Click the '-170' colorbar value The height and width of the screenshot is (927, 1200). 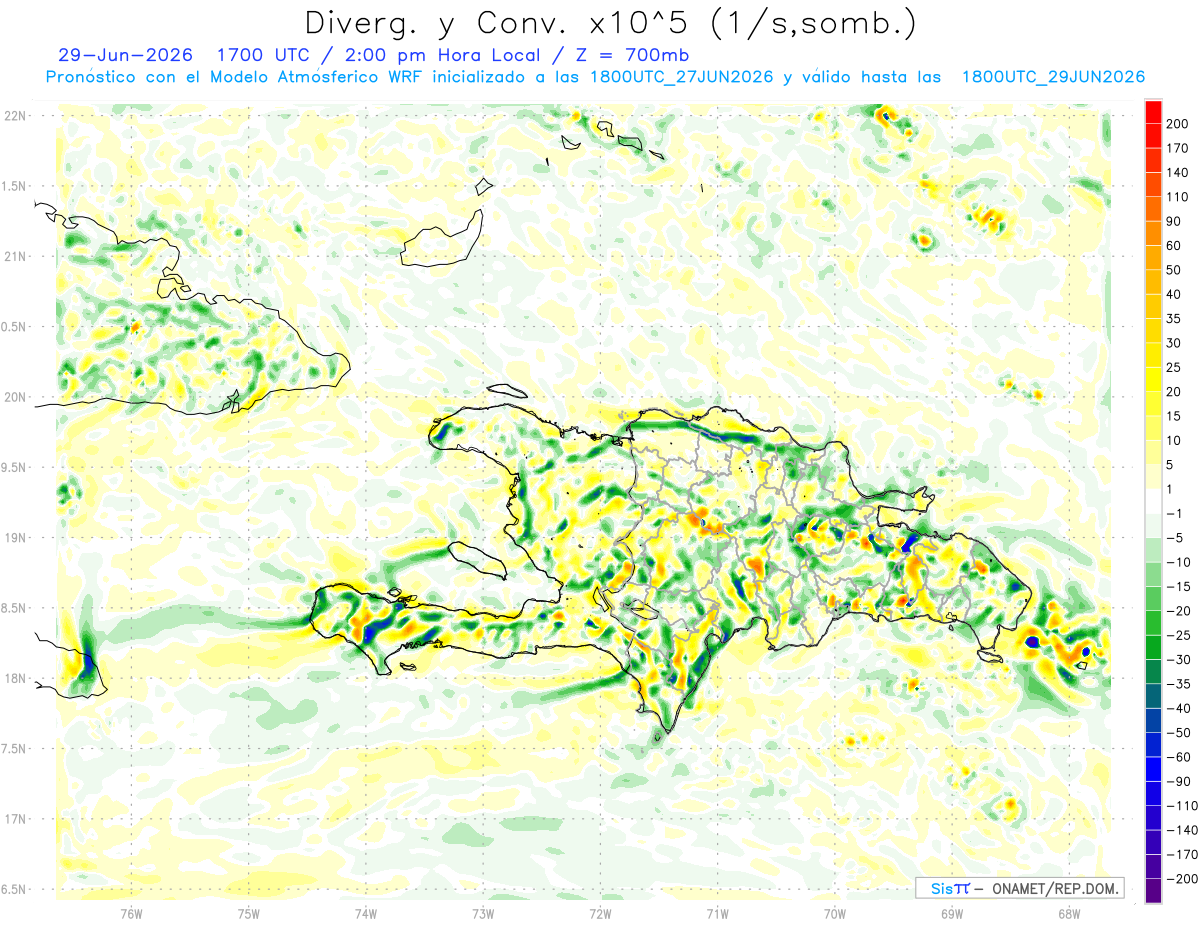click(x=1181, y=855)
